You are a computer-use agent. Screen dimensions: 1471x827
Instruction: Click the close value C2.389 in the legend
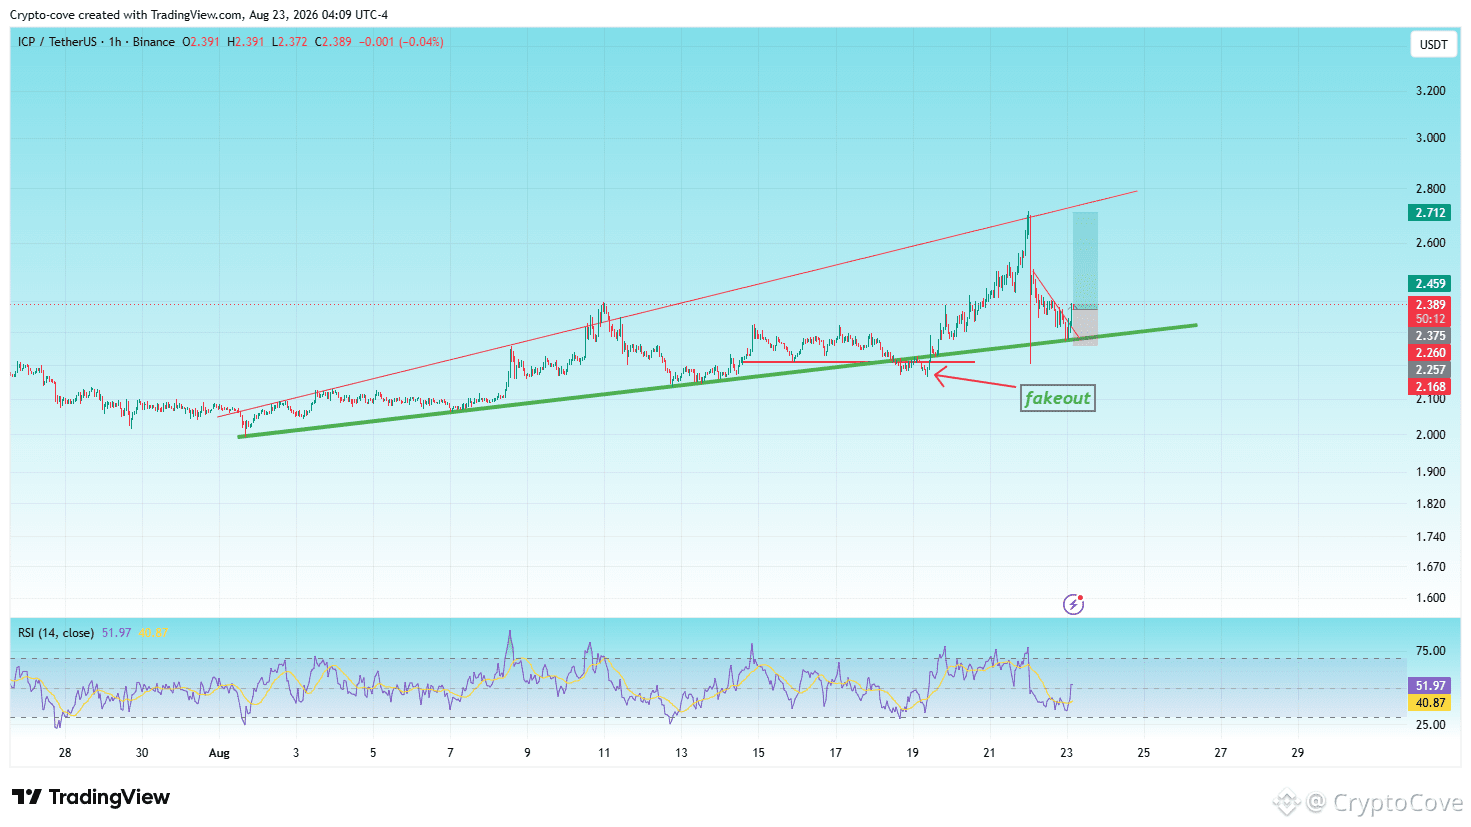point(334,42)
